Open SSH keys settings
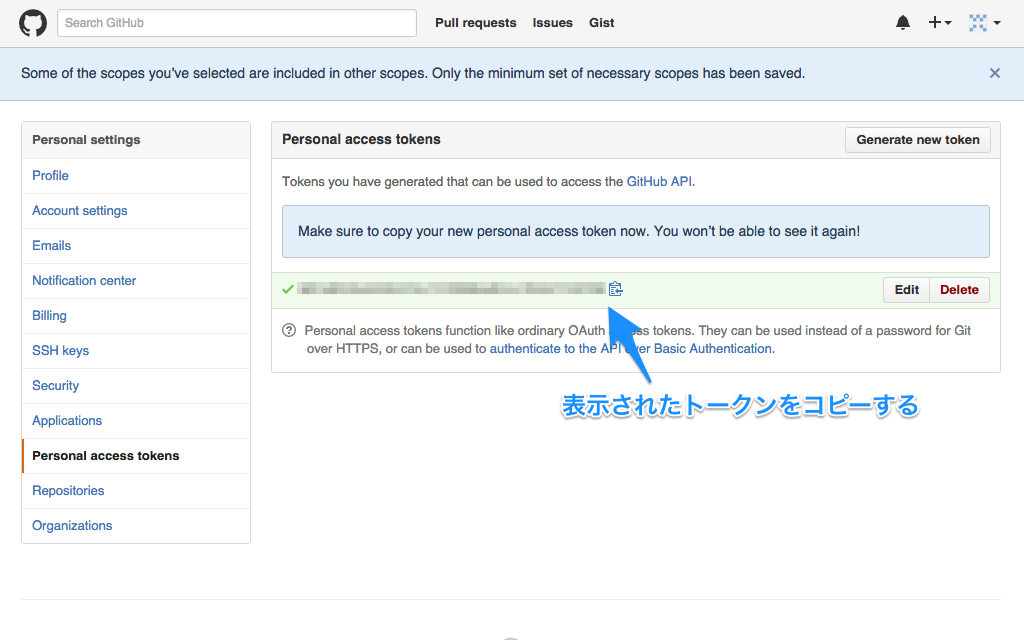 point(61,351)
